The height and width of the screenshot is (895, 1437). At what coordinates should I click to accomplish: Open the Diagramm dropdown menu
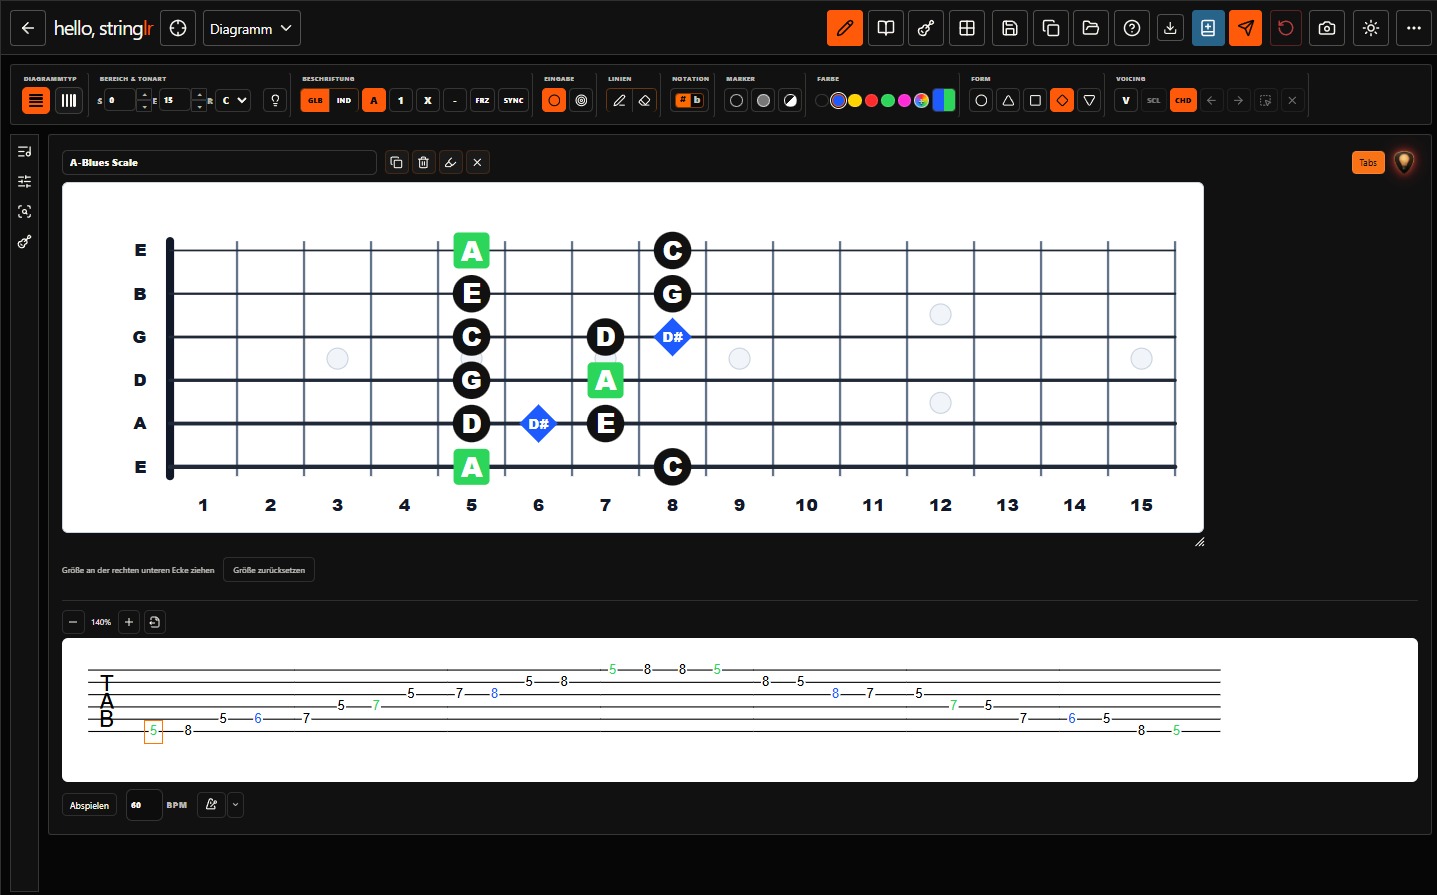pyautogui.click(x=252, y=28)
